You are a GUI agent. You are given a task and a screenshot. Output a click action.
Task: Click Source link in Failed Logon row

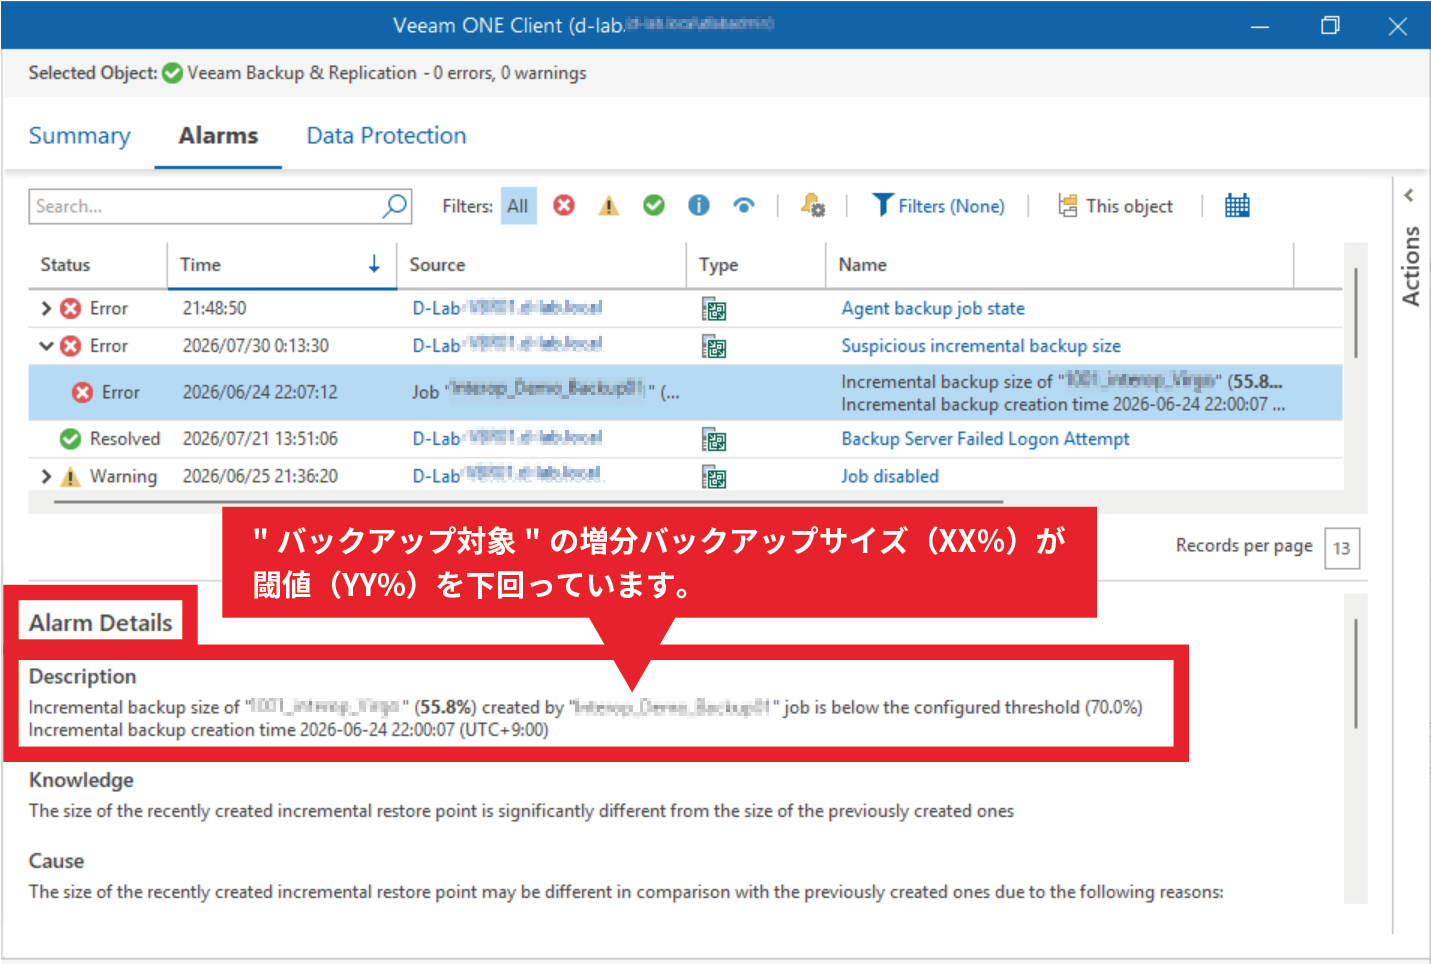[x=507, y=438]
